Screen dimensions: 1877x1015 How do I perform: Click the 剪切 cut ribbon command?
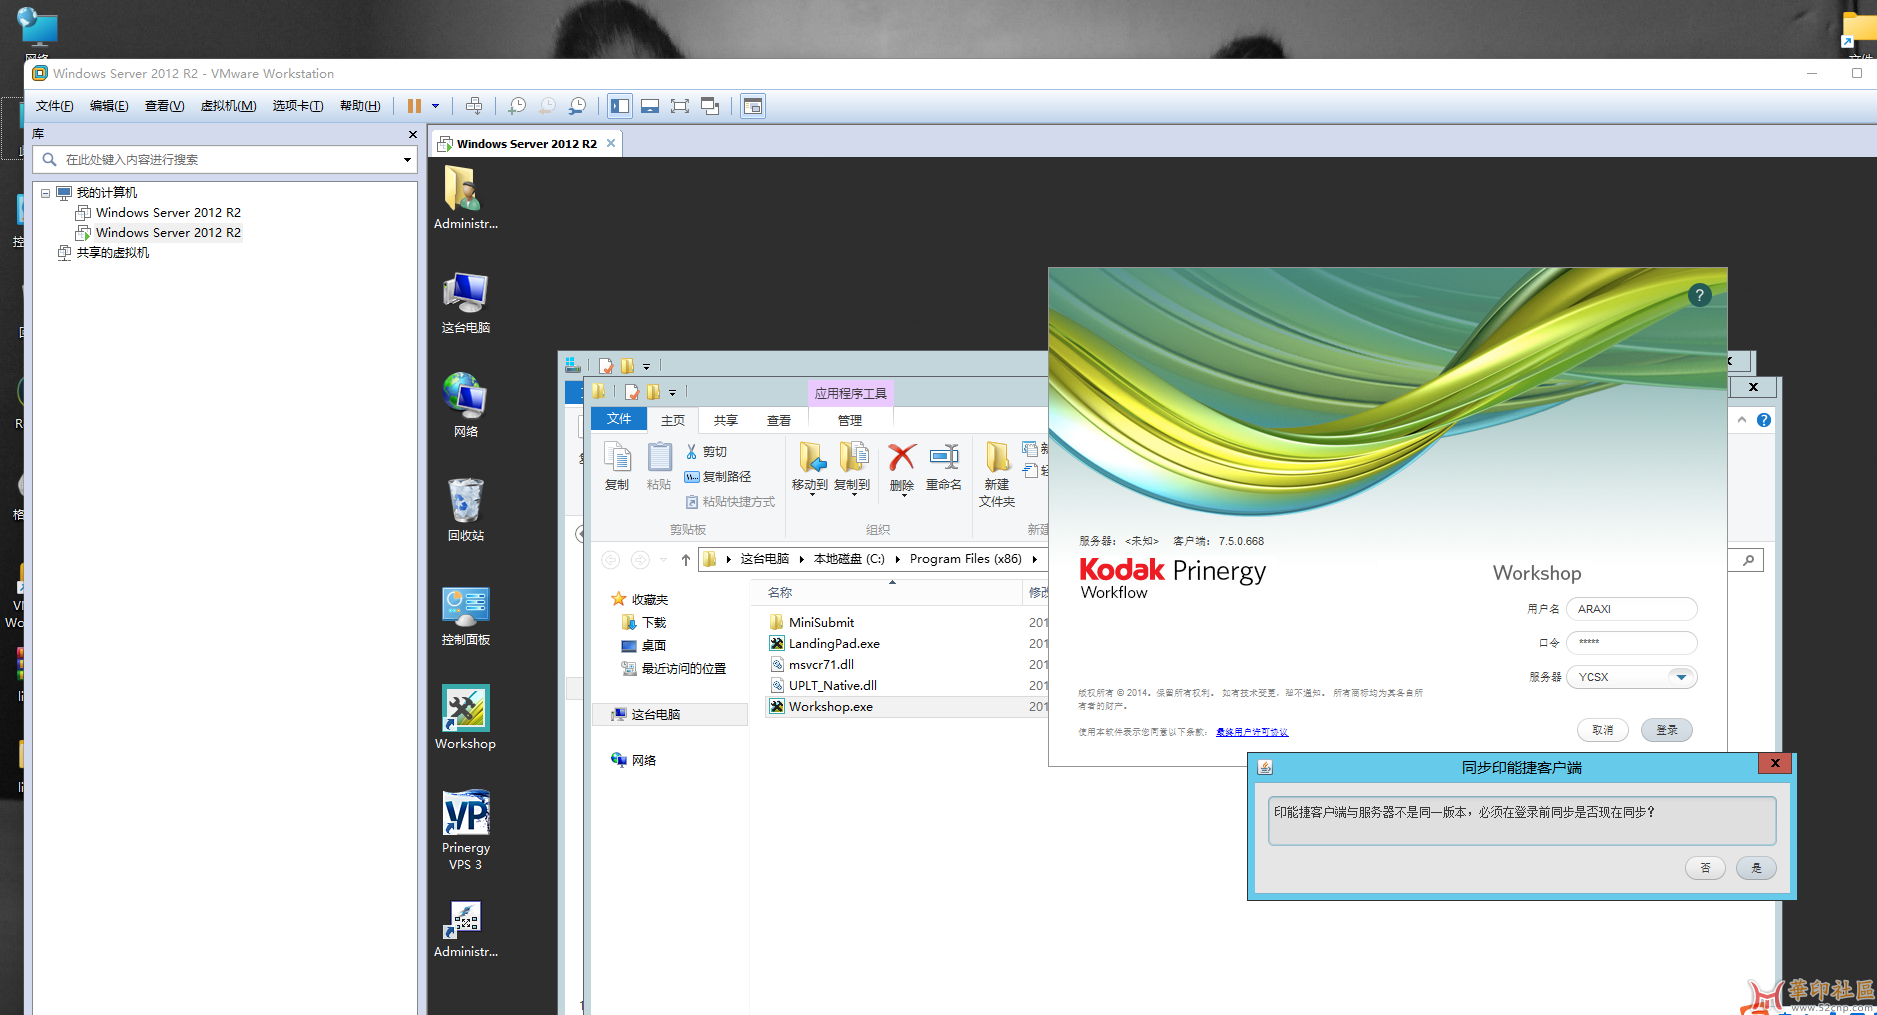coord(706,452)
